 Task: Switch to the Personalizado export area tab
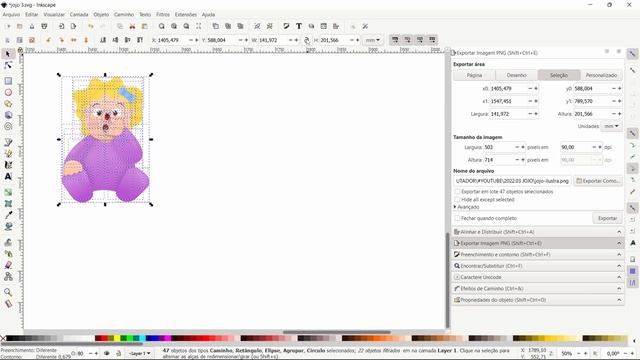(x=601, y=75)
